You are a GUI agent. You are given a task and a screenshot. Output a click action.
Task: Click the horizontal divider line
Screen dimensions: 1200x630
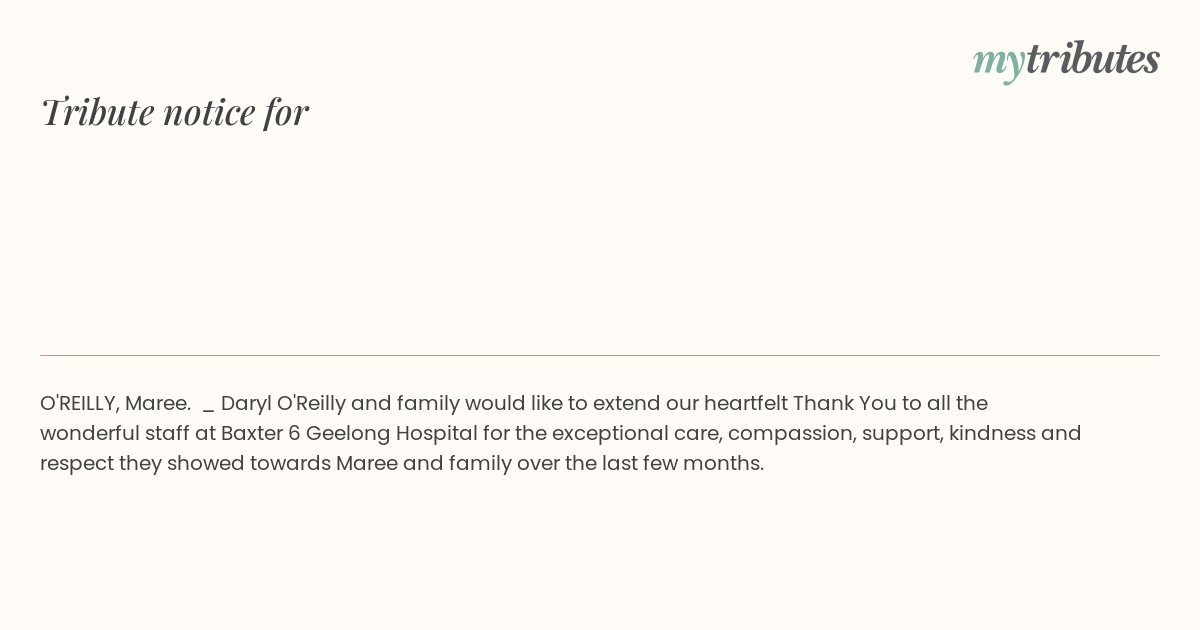[600, 355]
